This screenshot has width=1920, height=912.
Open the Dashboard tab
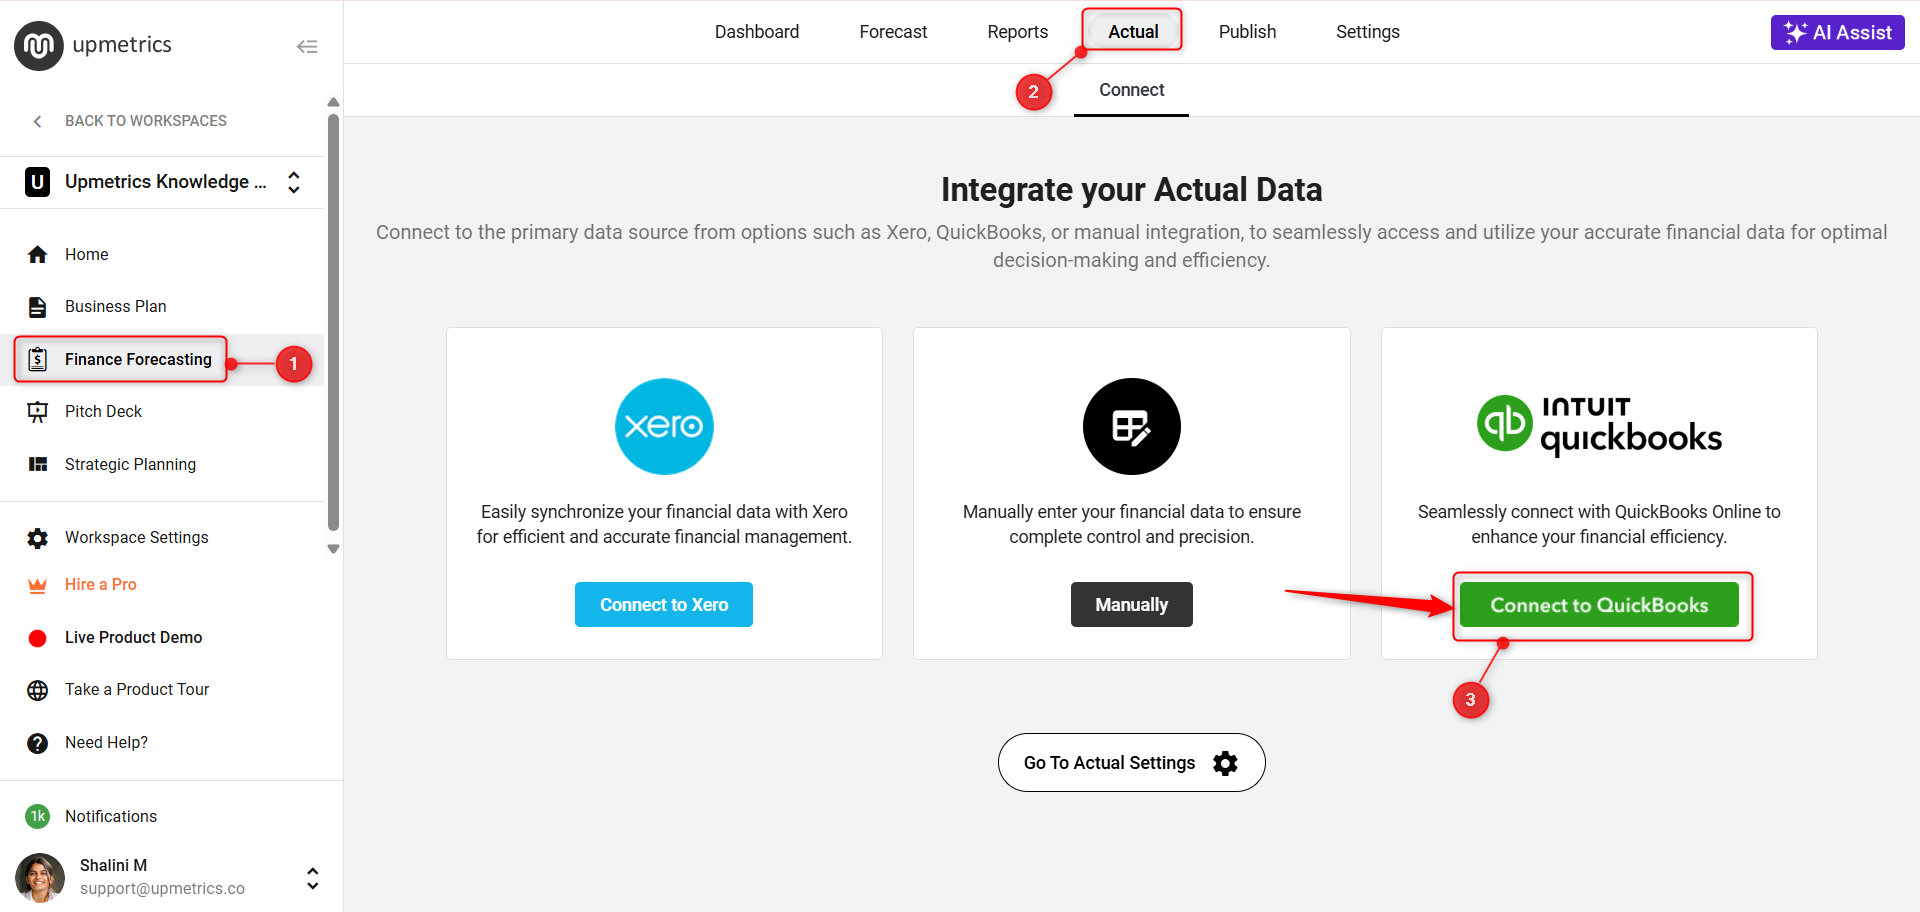coord(757,32)
